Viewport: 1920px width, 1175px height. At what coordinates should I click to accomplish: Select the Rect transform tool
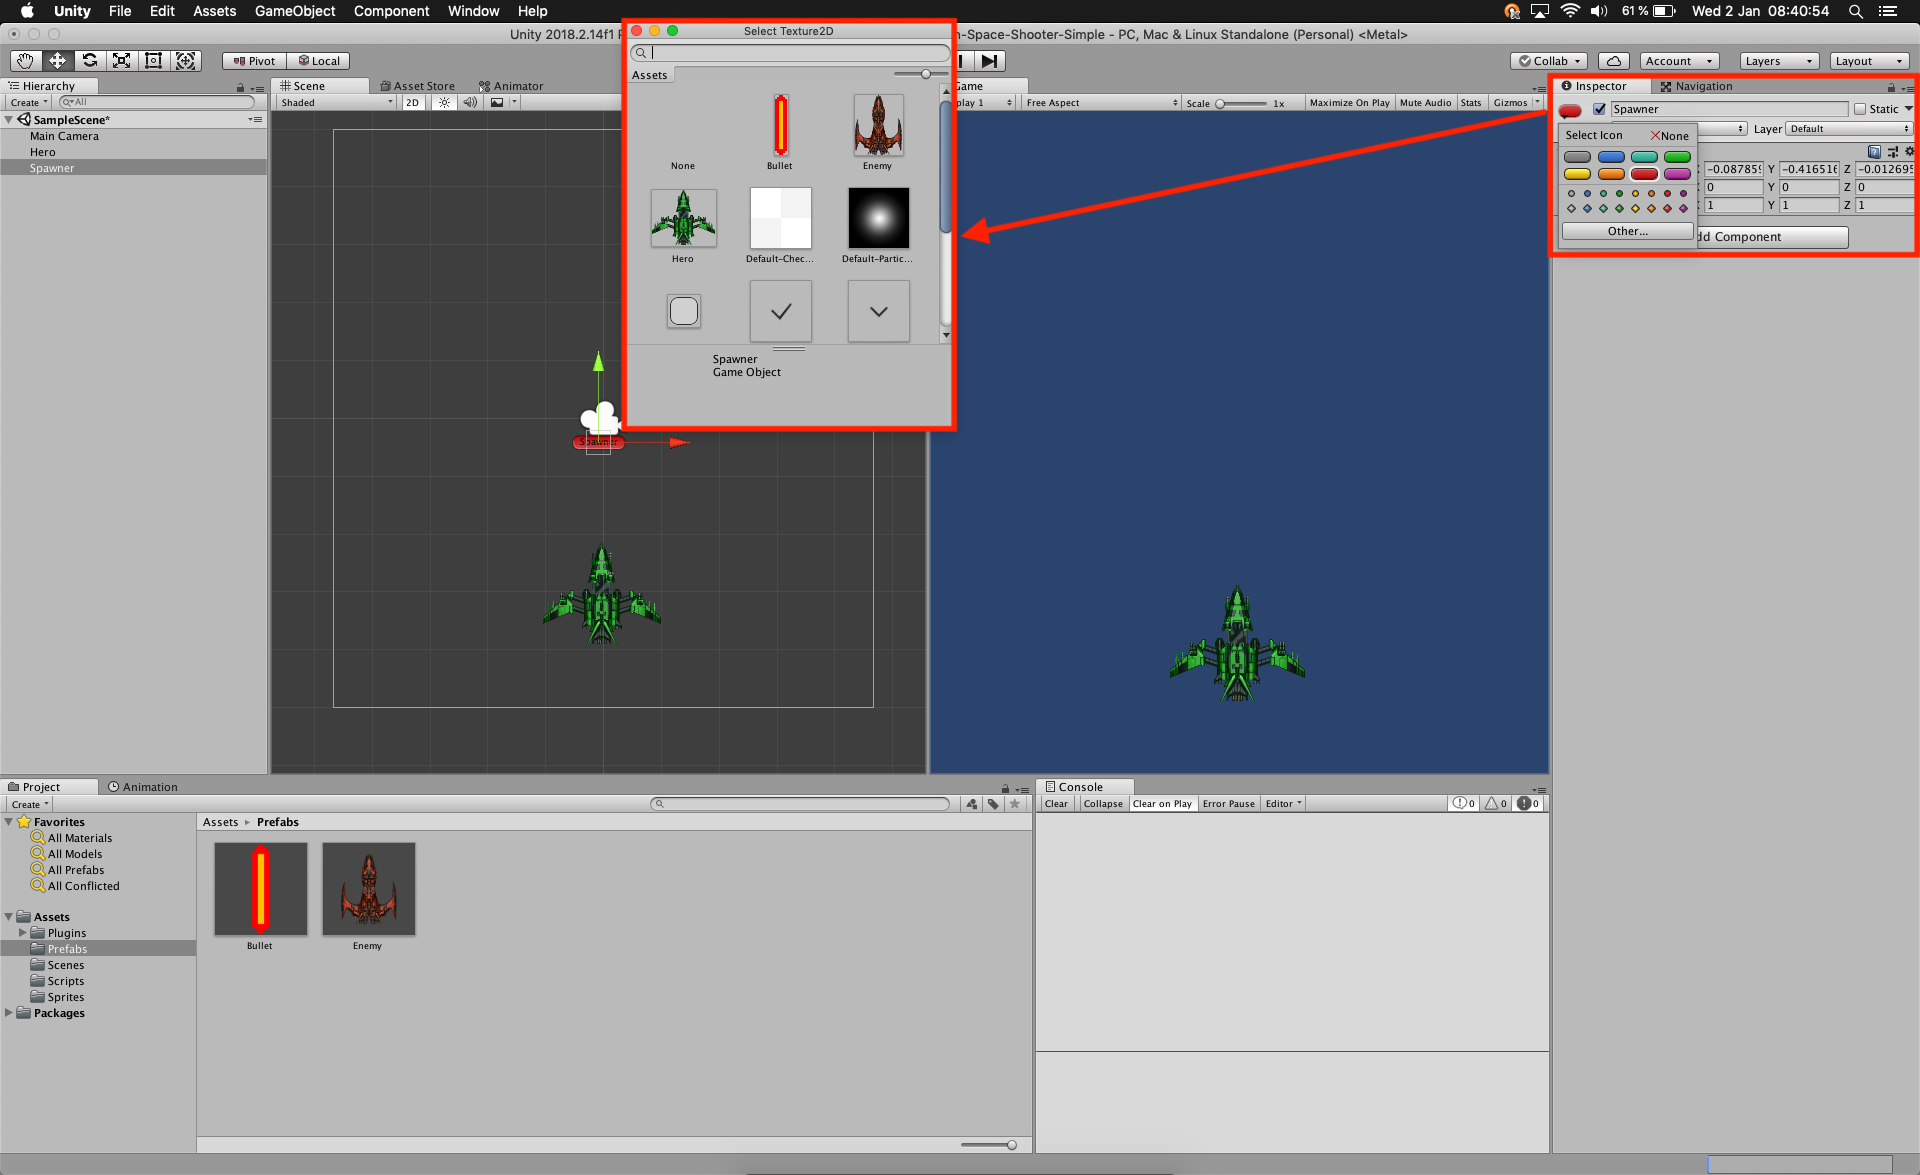153,61
